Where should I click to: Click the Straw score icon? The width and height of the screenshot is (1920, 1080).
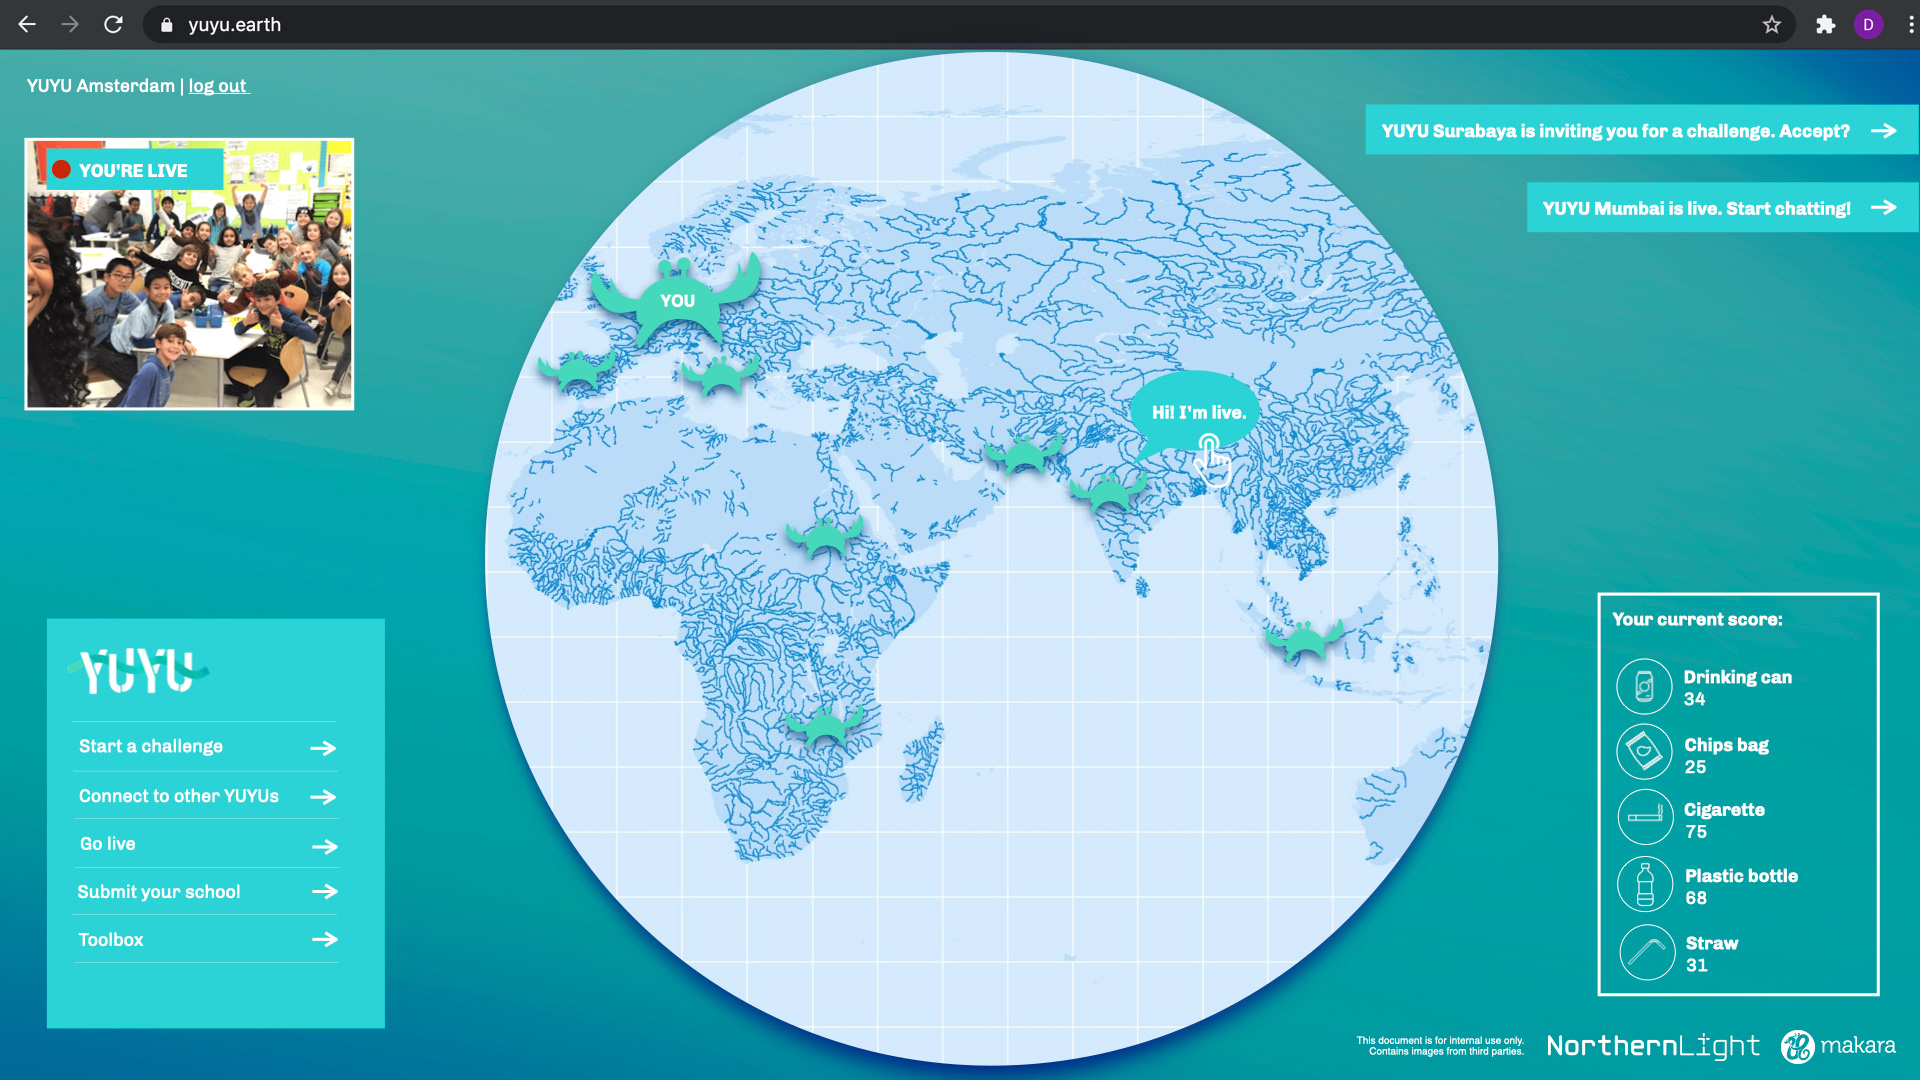1646,952
